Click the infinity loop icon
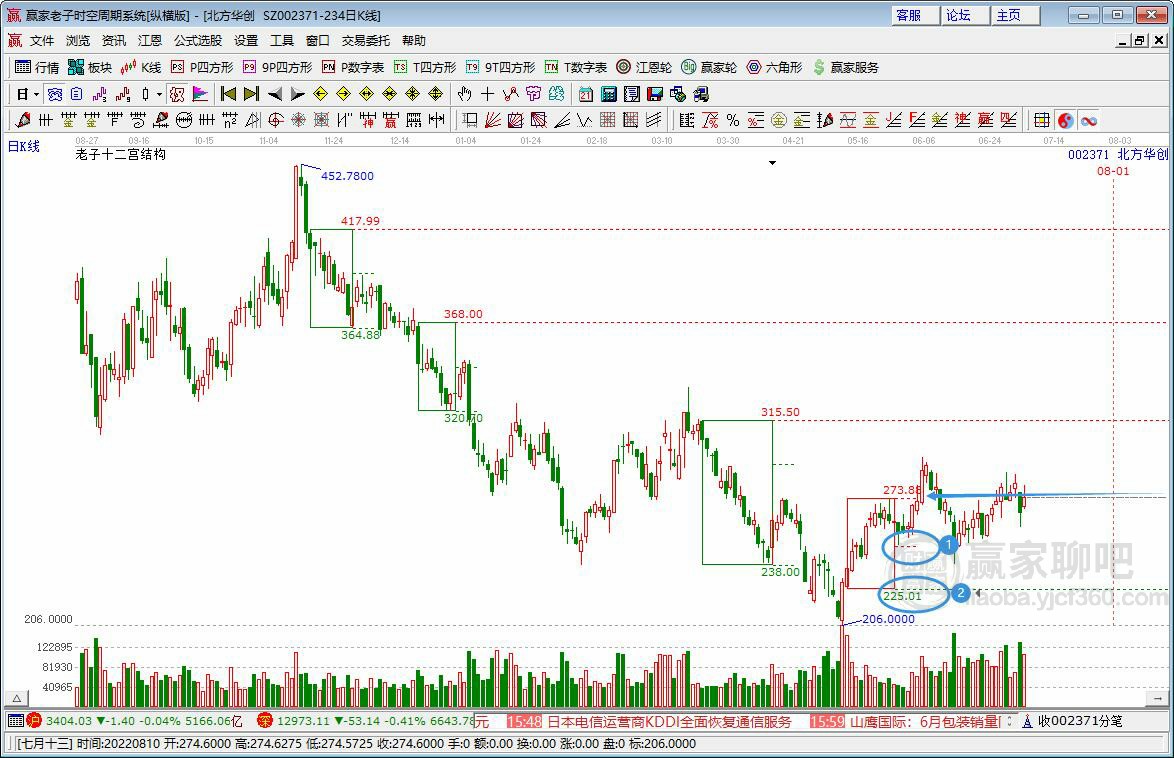 click(x=1089, y=120)
